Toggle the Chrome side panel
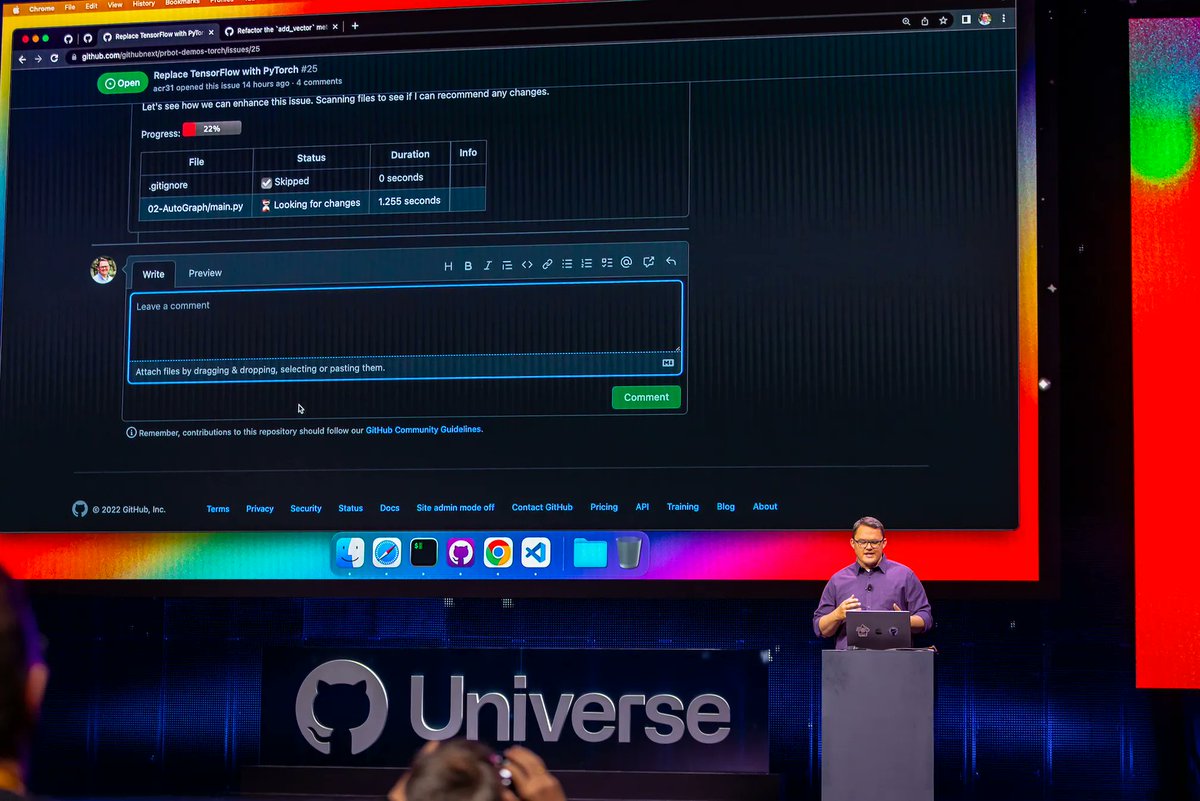The width and height of the screenshot is (1200, 801). [966, 19]
